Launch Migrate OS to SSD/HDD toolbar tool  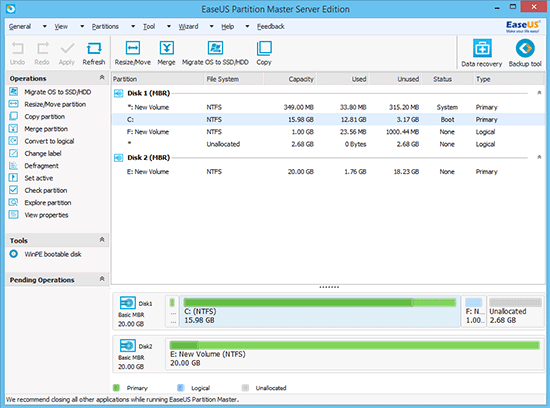(x=215, y=53)
